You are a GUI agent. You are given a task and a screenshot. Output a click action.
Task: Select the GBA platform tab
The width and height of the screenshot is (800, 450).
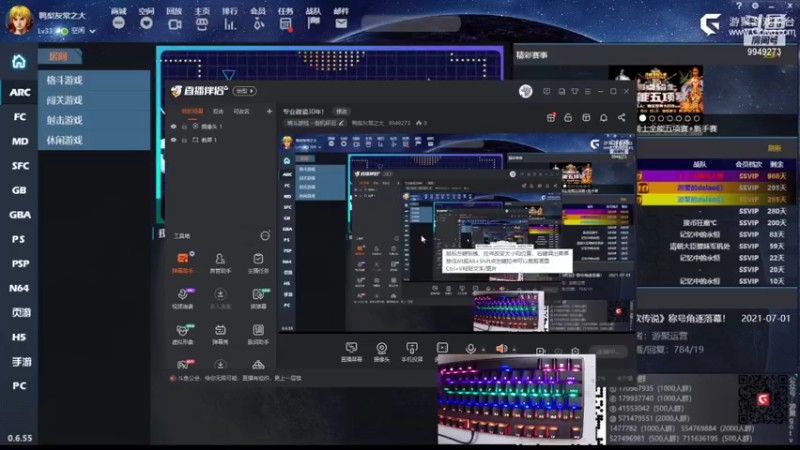pos(19,215)
